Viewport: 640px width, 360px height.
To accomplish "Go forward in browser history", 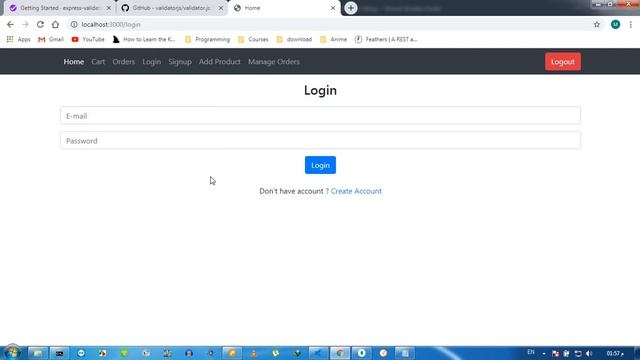I will pyautogui.click(x=25, y=24).
